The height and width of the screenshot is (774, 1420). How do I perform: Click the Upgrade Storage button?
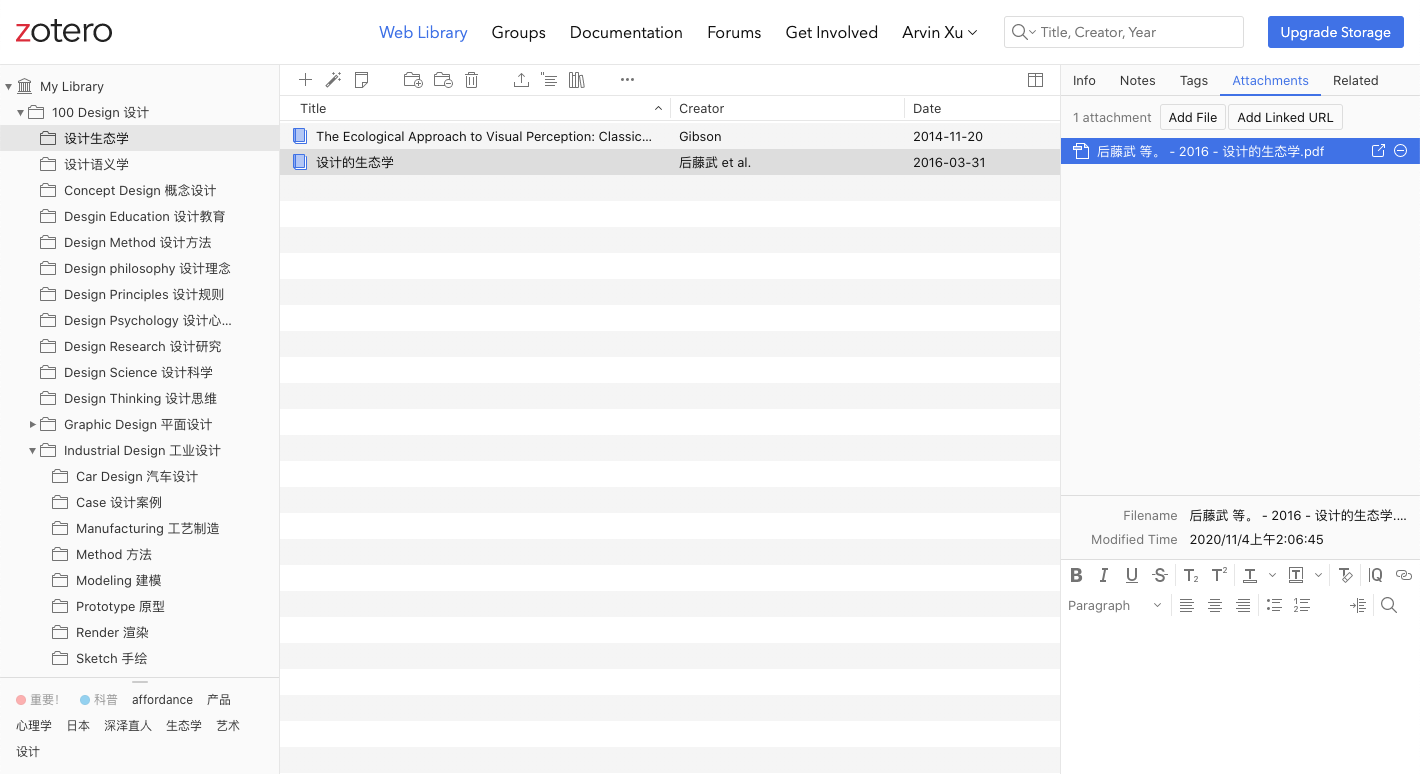(x=1335, y=32)
